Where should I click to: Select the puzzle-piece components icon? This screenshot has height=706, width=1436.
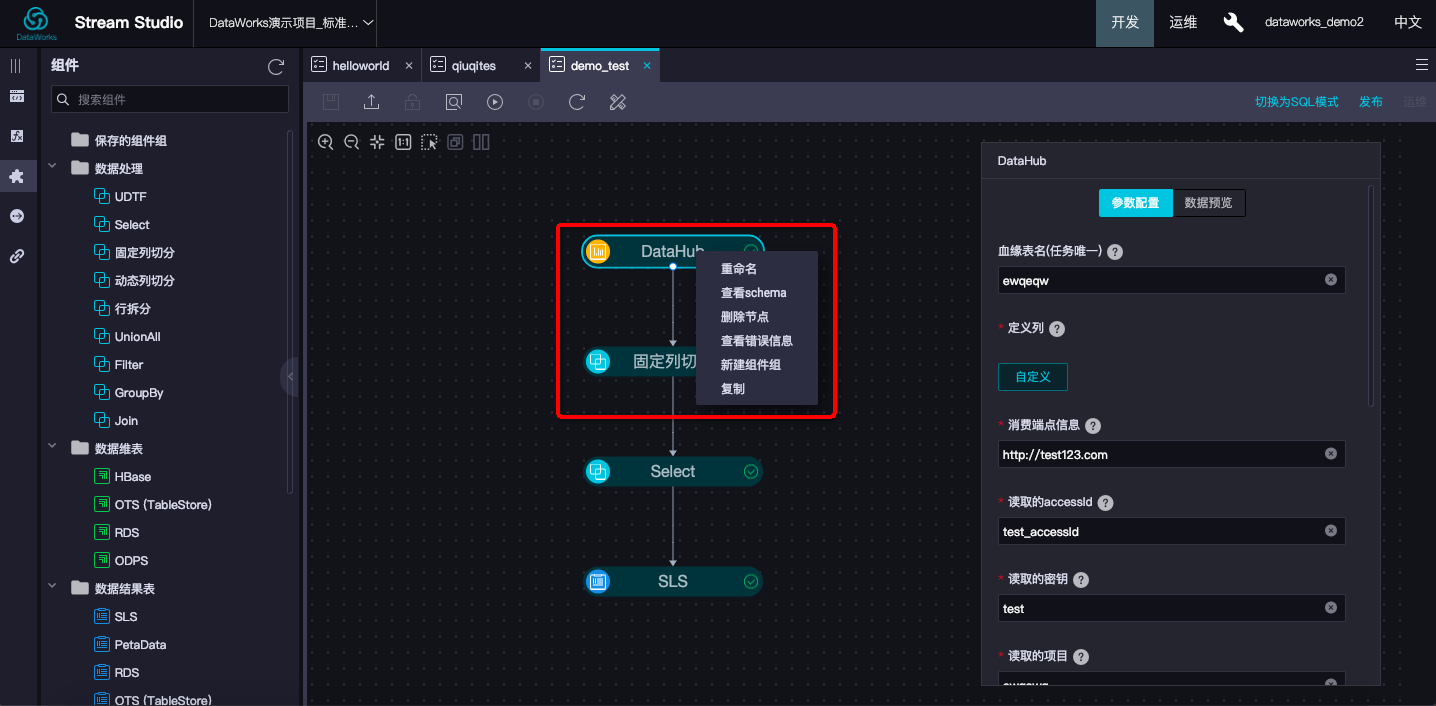[16, 176]
